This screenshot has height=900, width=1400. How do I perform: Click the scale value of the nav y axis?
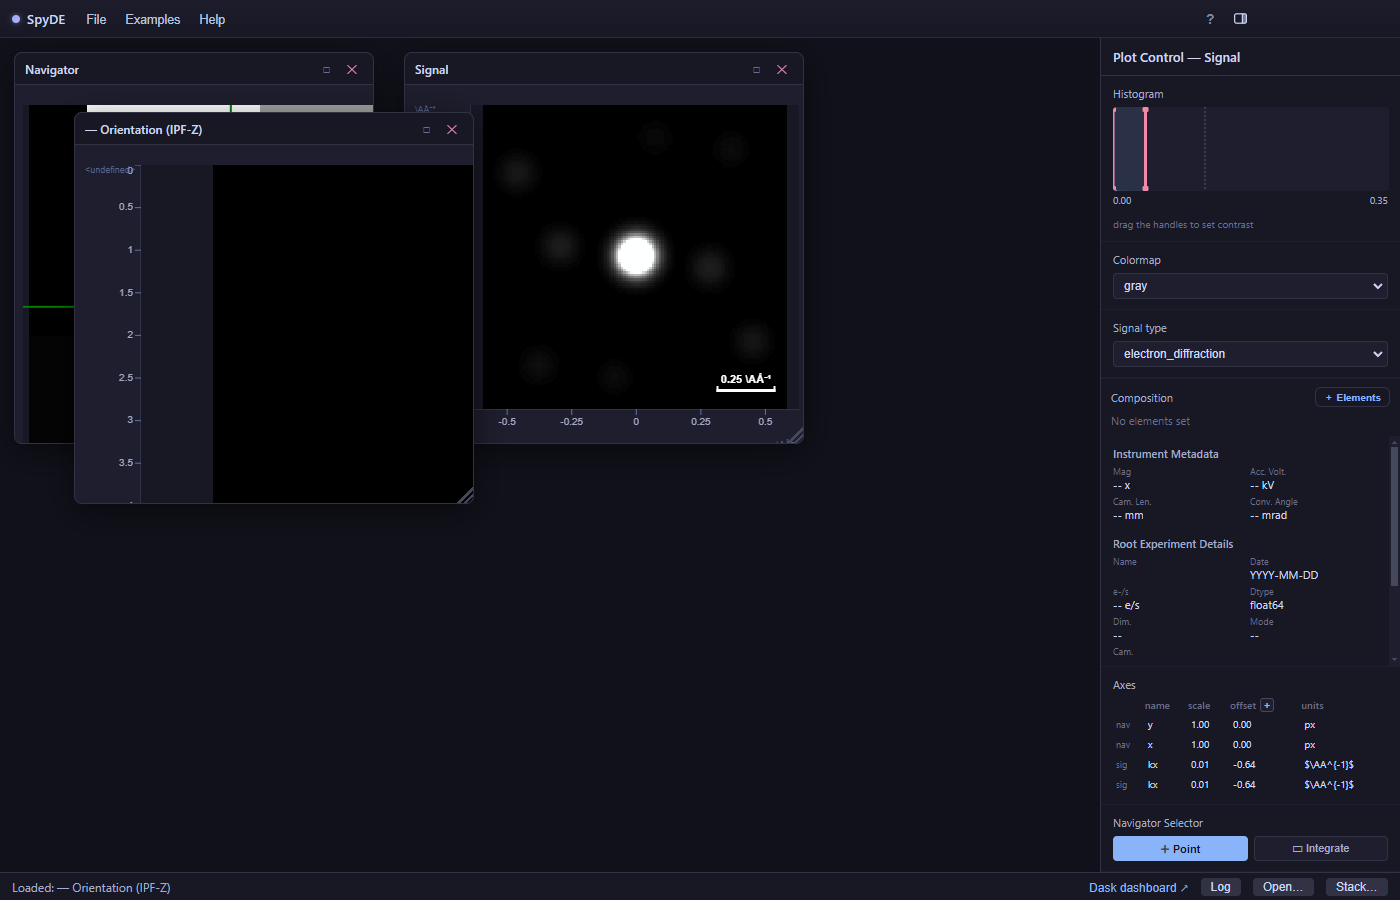[x=1200, y=725]
